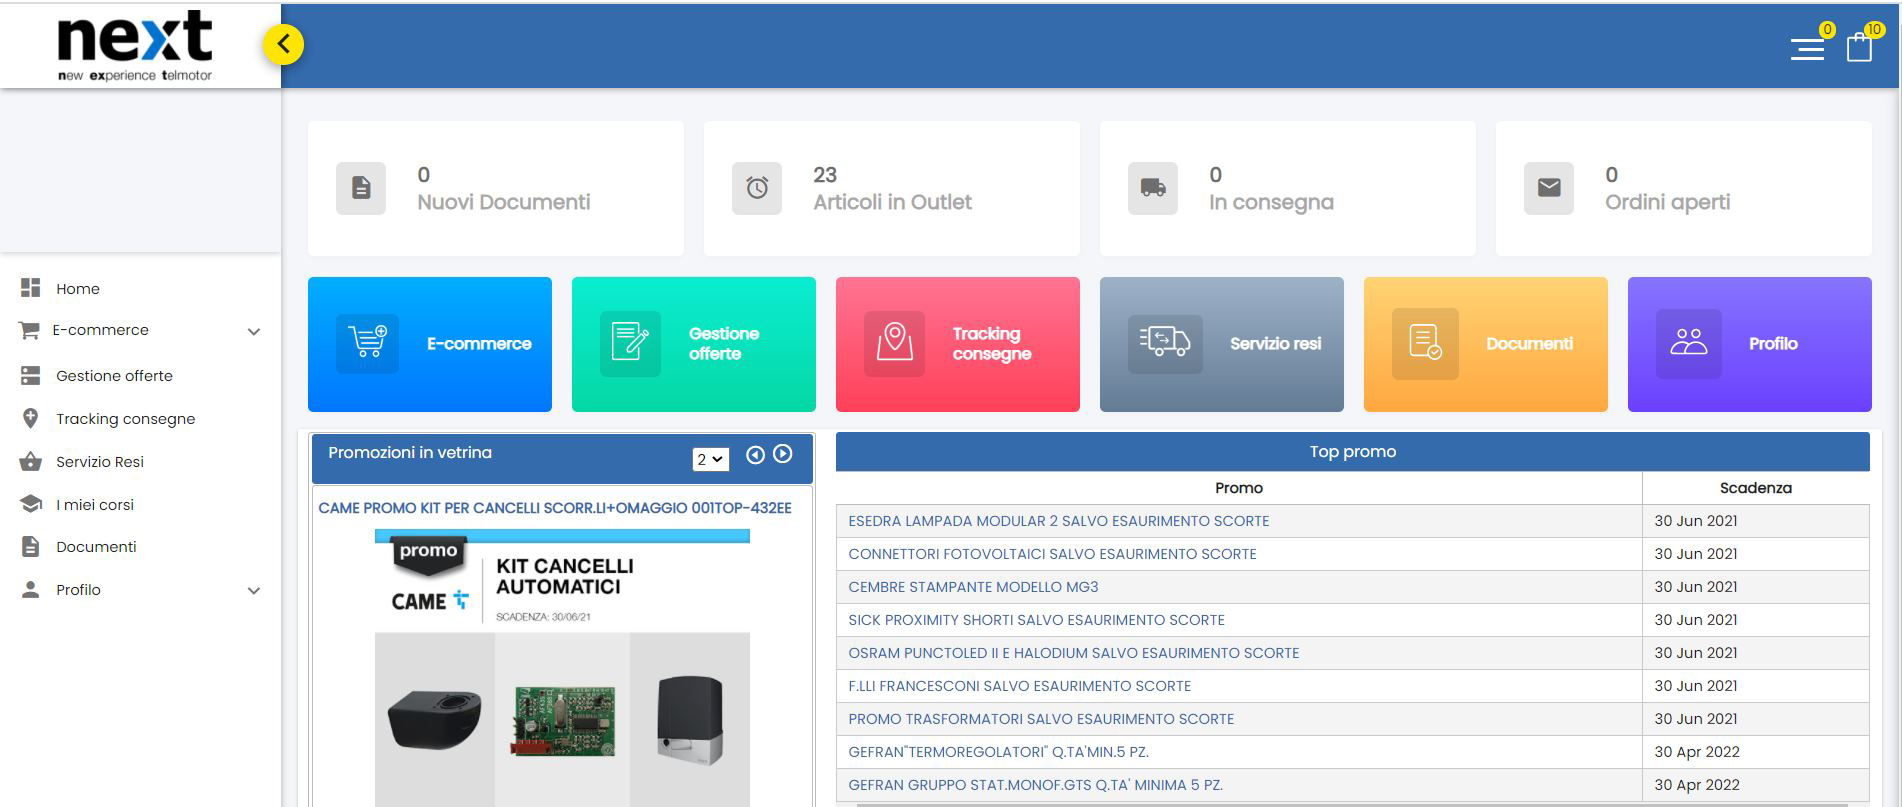Click the E-commerce cart icon in sidebar

[x=29, y=330]
